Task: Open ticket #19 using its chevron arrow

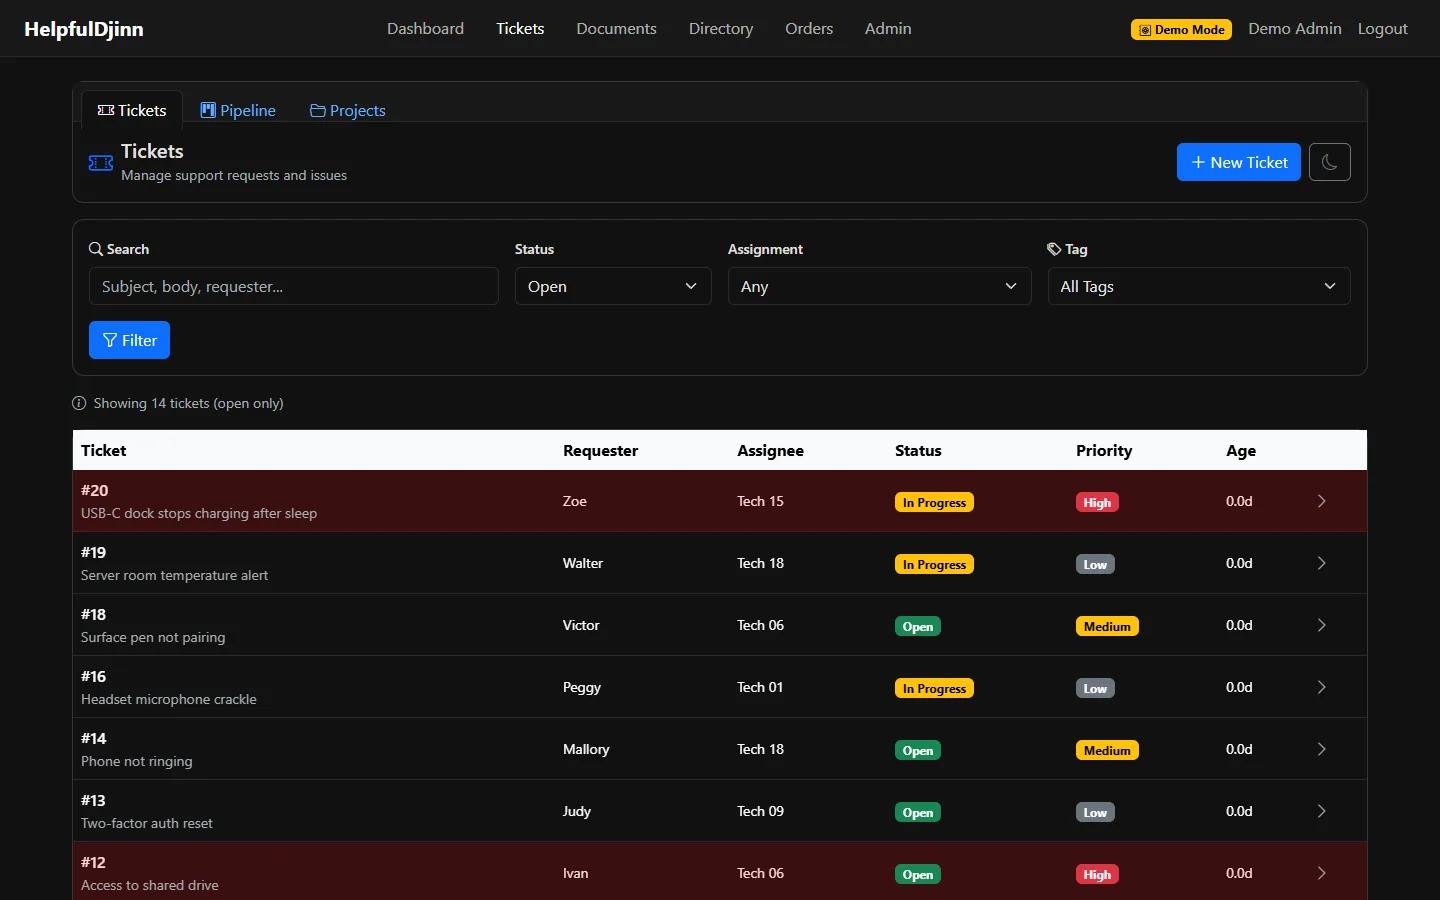Action: (x=1321, y=563)
